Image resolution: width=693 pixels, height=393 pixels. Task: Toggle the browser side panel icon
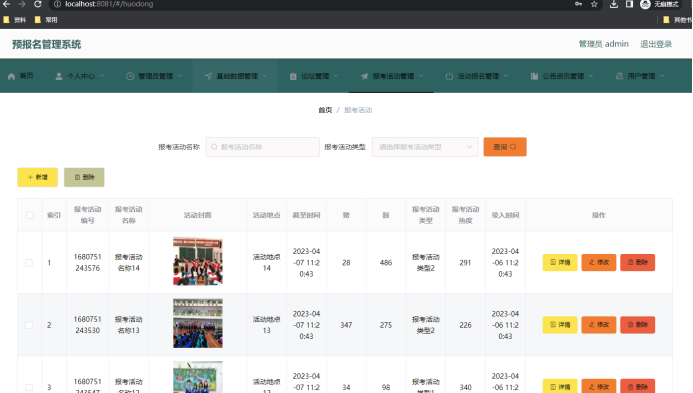[629, 4]
